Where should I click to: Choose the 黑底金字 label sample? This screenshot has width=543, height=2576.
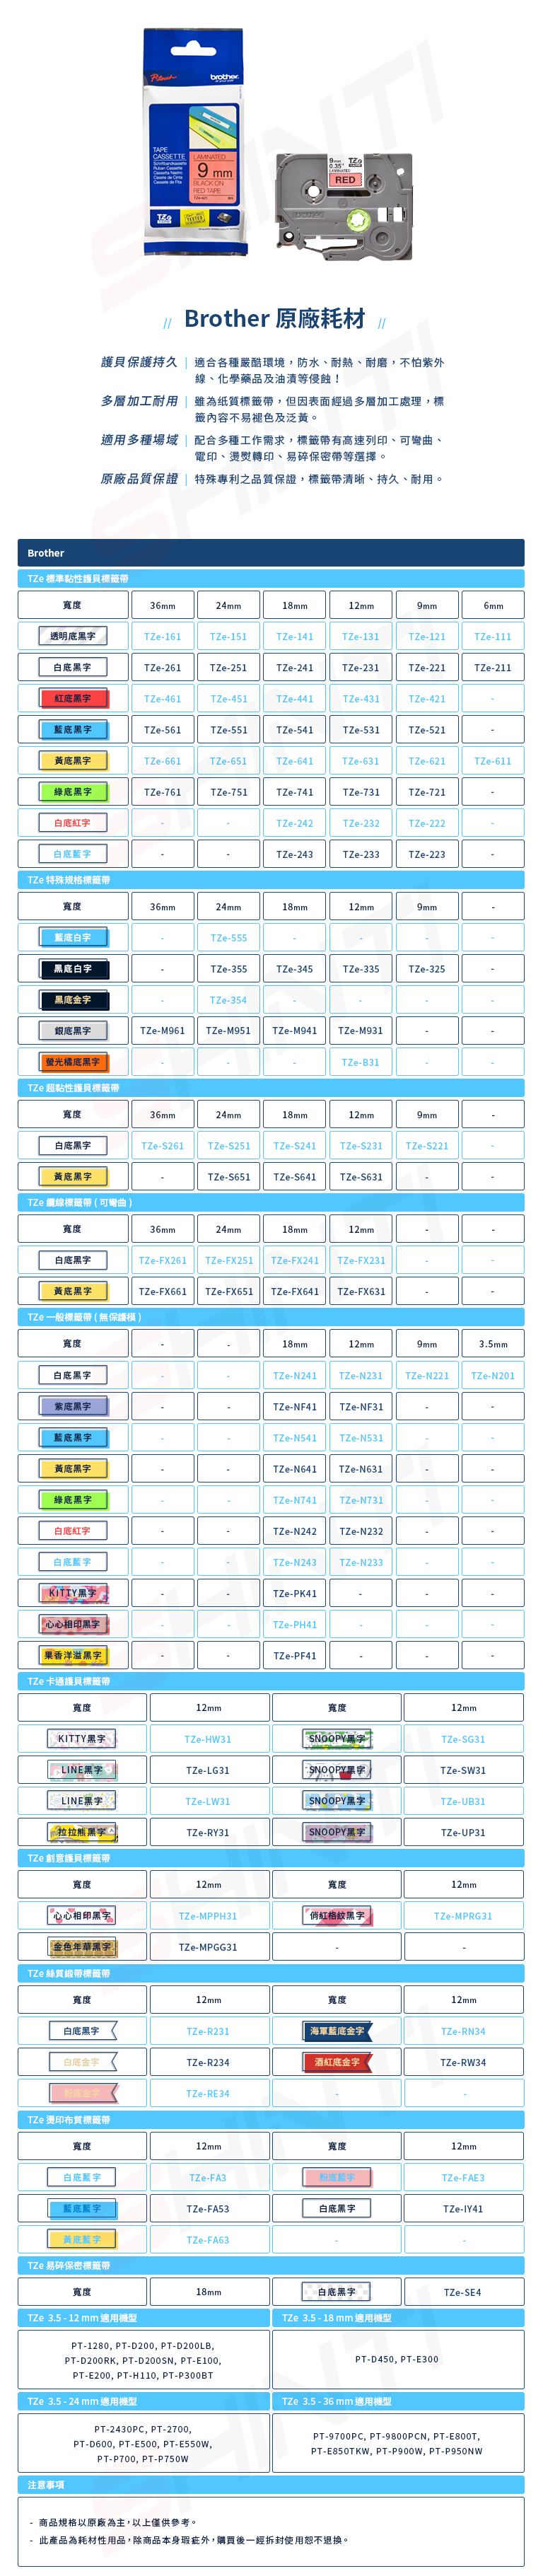point(72,1000)
